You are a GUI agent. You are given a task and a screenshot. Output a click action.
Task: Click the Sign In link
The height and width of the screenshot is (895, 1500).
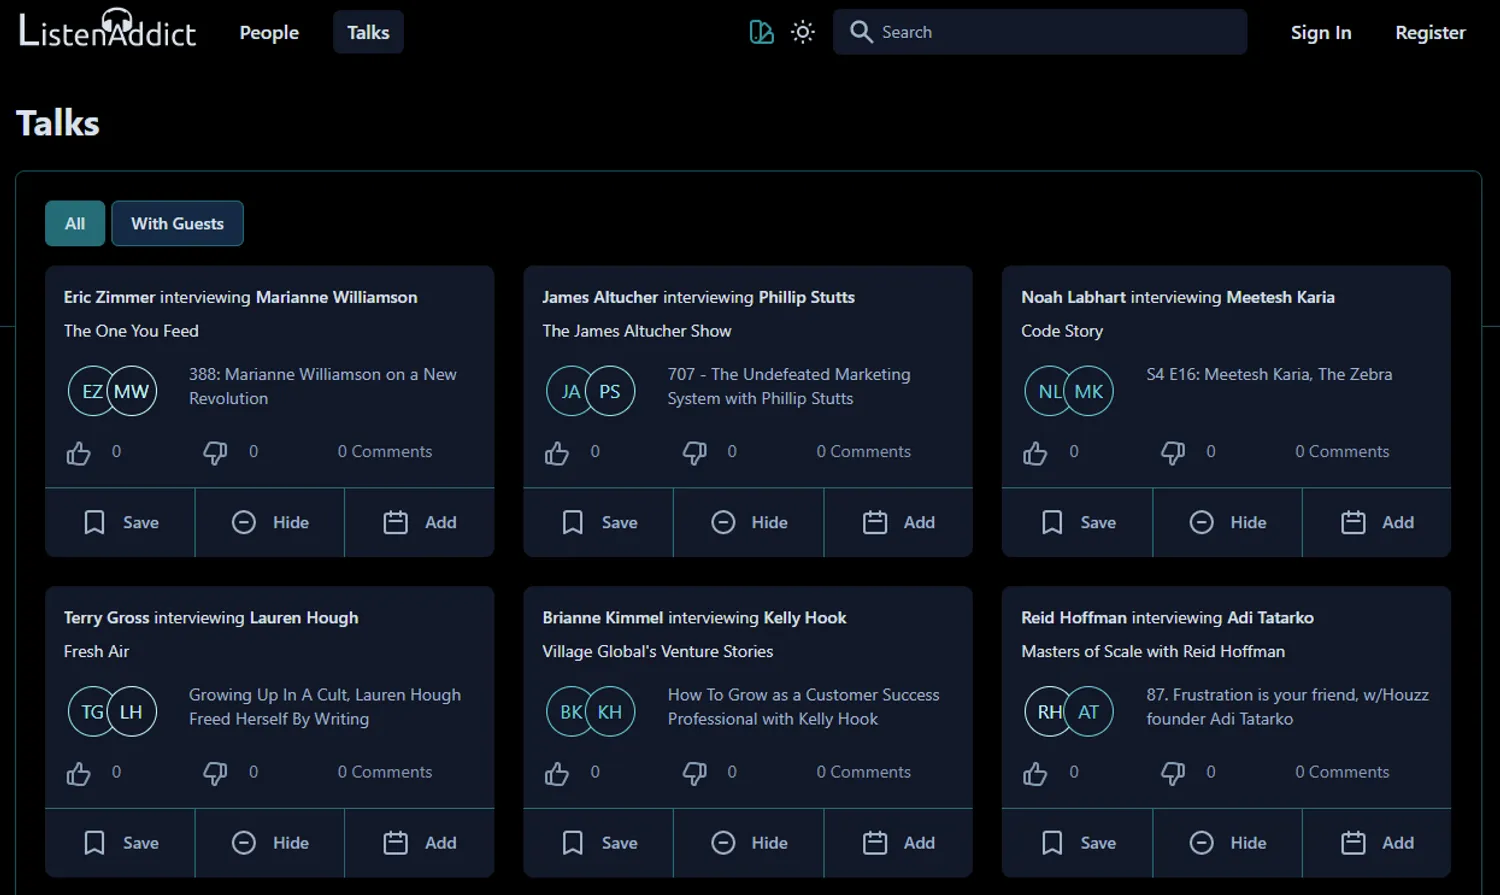(1320, 32)
